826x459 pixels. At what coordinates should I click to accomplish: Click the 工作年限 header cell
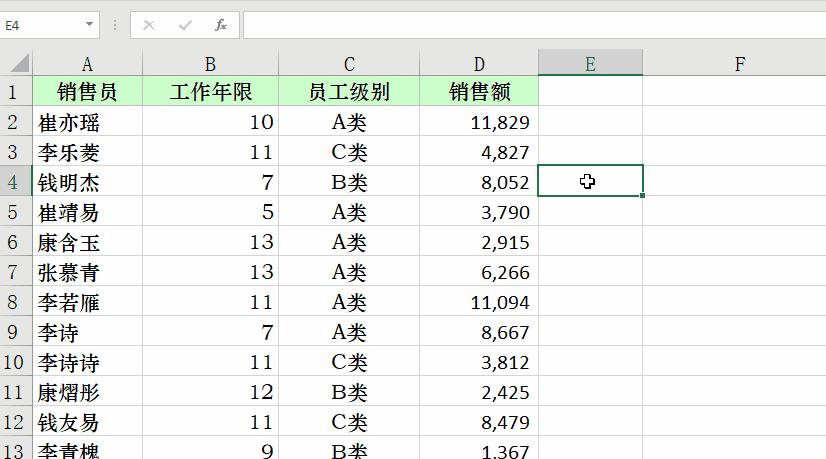210,92
